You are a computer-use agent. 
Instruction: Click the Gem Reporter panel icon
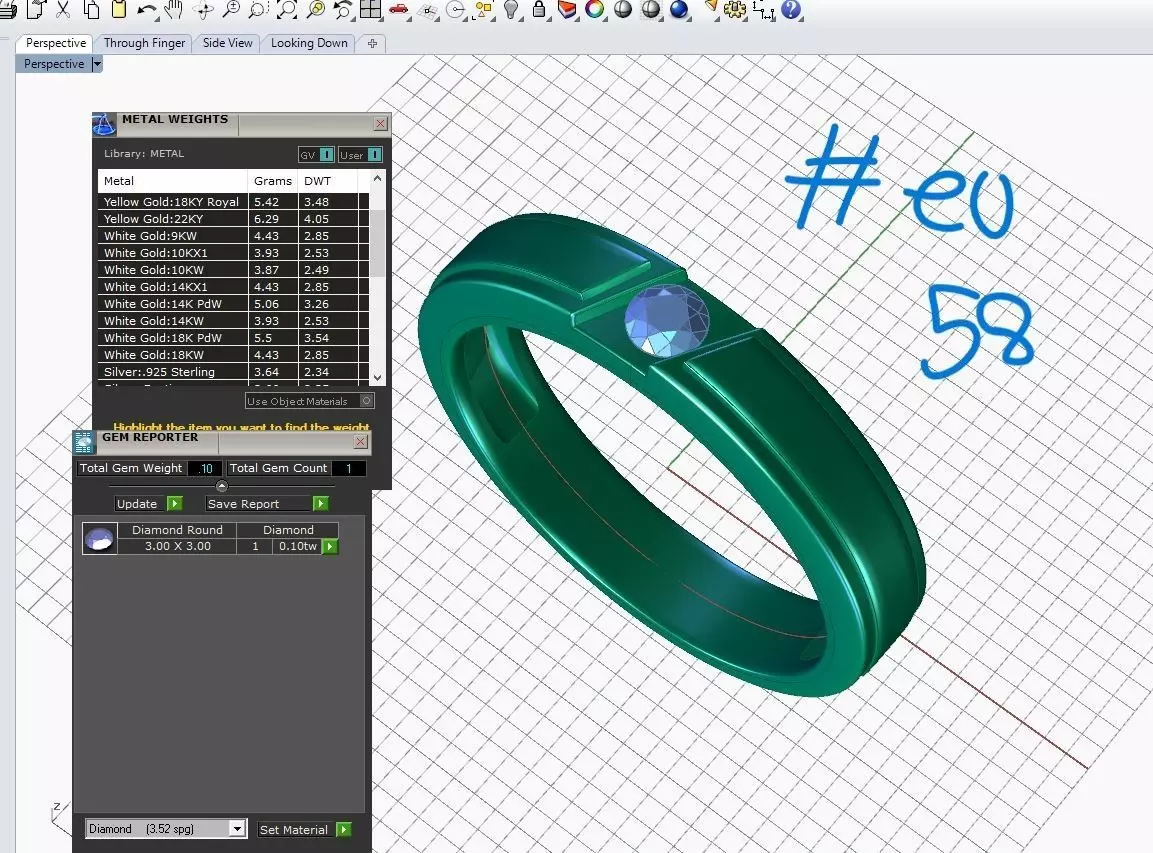click(x=84, y=442)
